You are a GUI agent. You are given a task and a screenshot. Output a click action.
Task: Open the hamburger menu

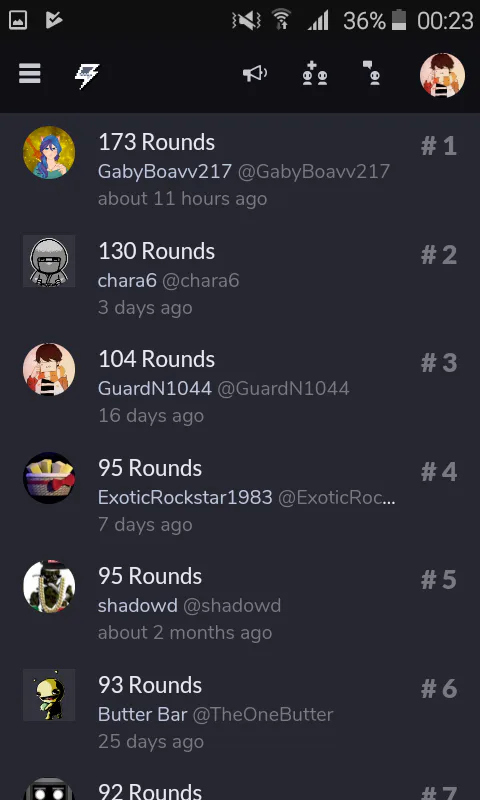pos(30,74)
